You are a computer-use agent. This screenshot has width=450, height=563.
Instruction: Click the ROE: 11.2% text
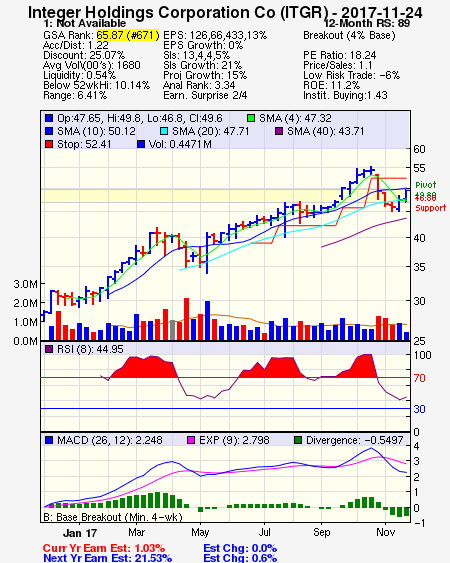click(331, 85)
